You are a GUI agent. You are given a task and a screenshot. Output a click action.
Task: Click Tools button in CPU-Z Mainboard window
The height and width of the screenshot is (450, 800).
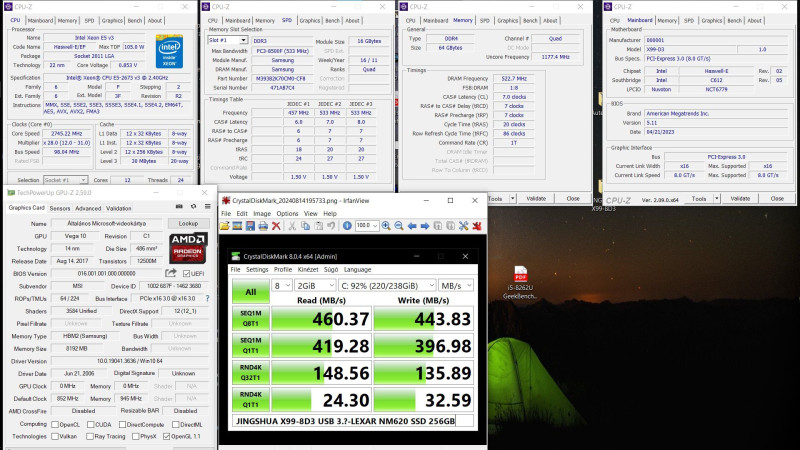(699, 198)
